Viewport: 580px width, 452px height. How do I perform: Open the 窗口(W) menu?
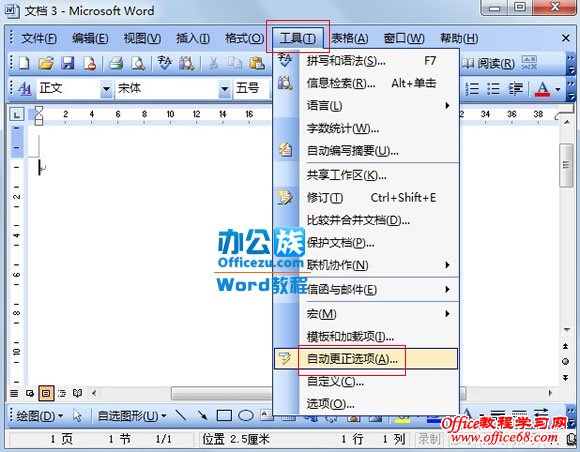click(404, 38)
